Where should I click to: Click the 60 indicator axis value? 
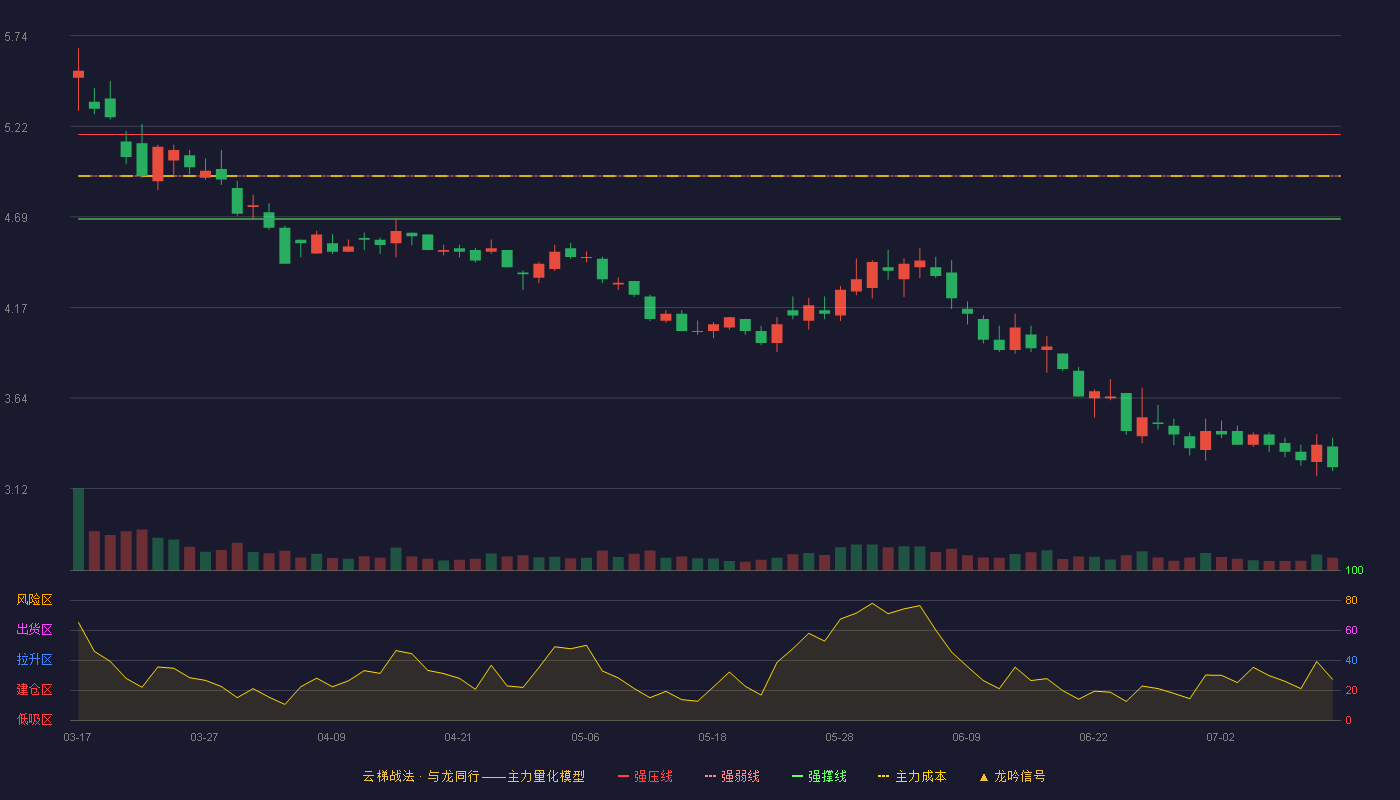click(x=1351, y=630)
